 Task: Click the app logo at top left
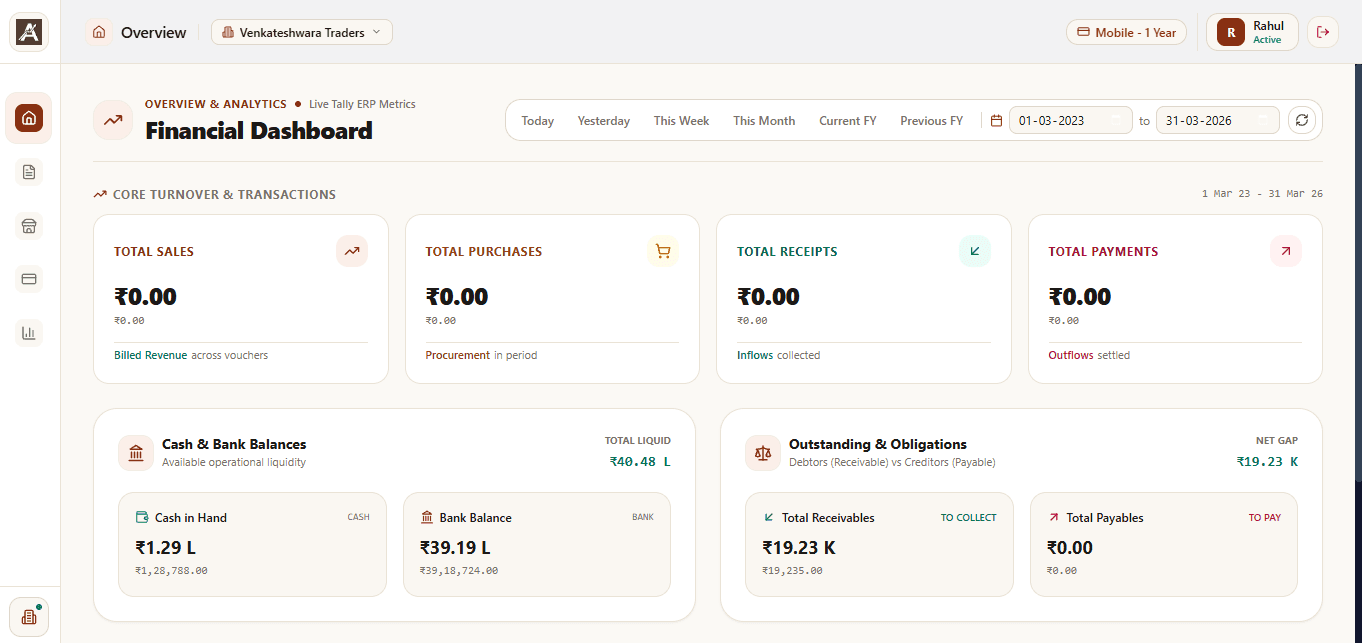coord(29,32)
